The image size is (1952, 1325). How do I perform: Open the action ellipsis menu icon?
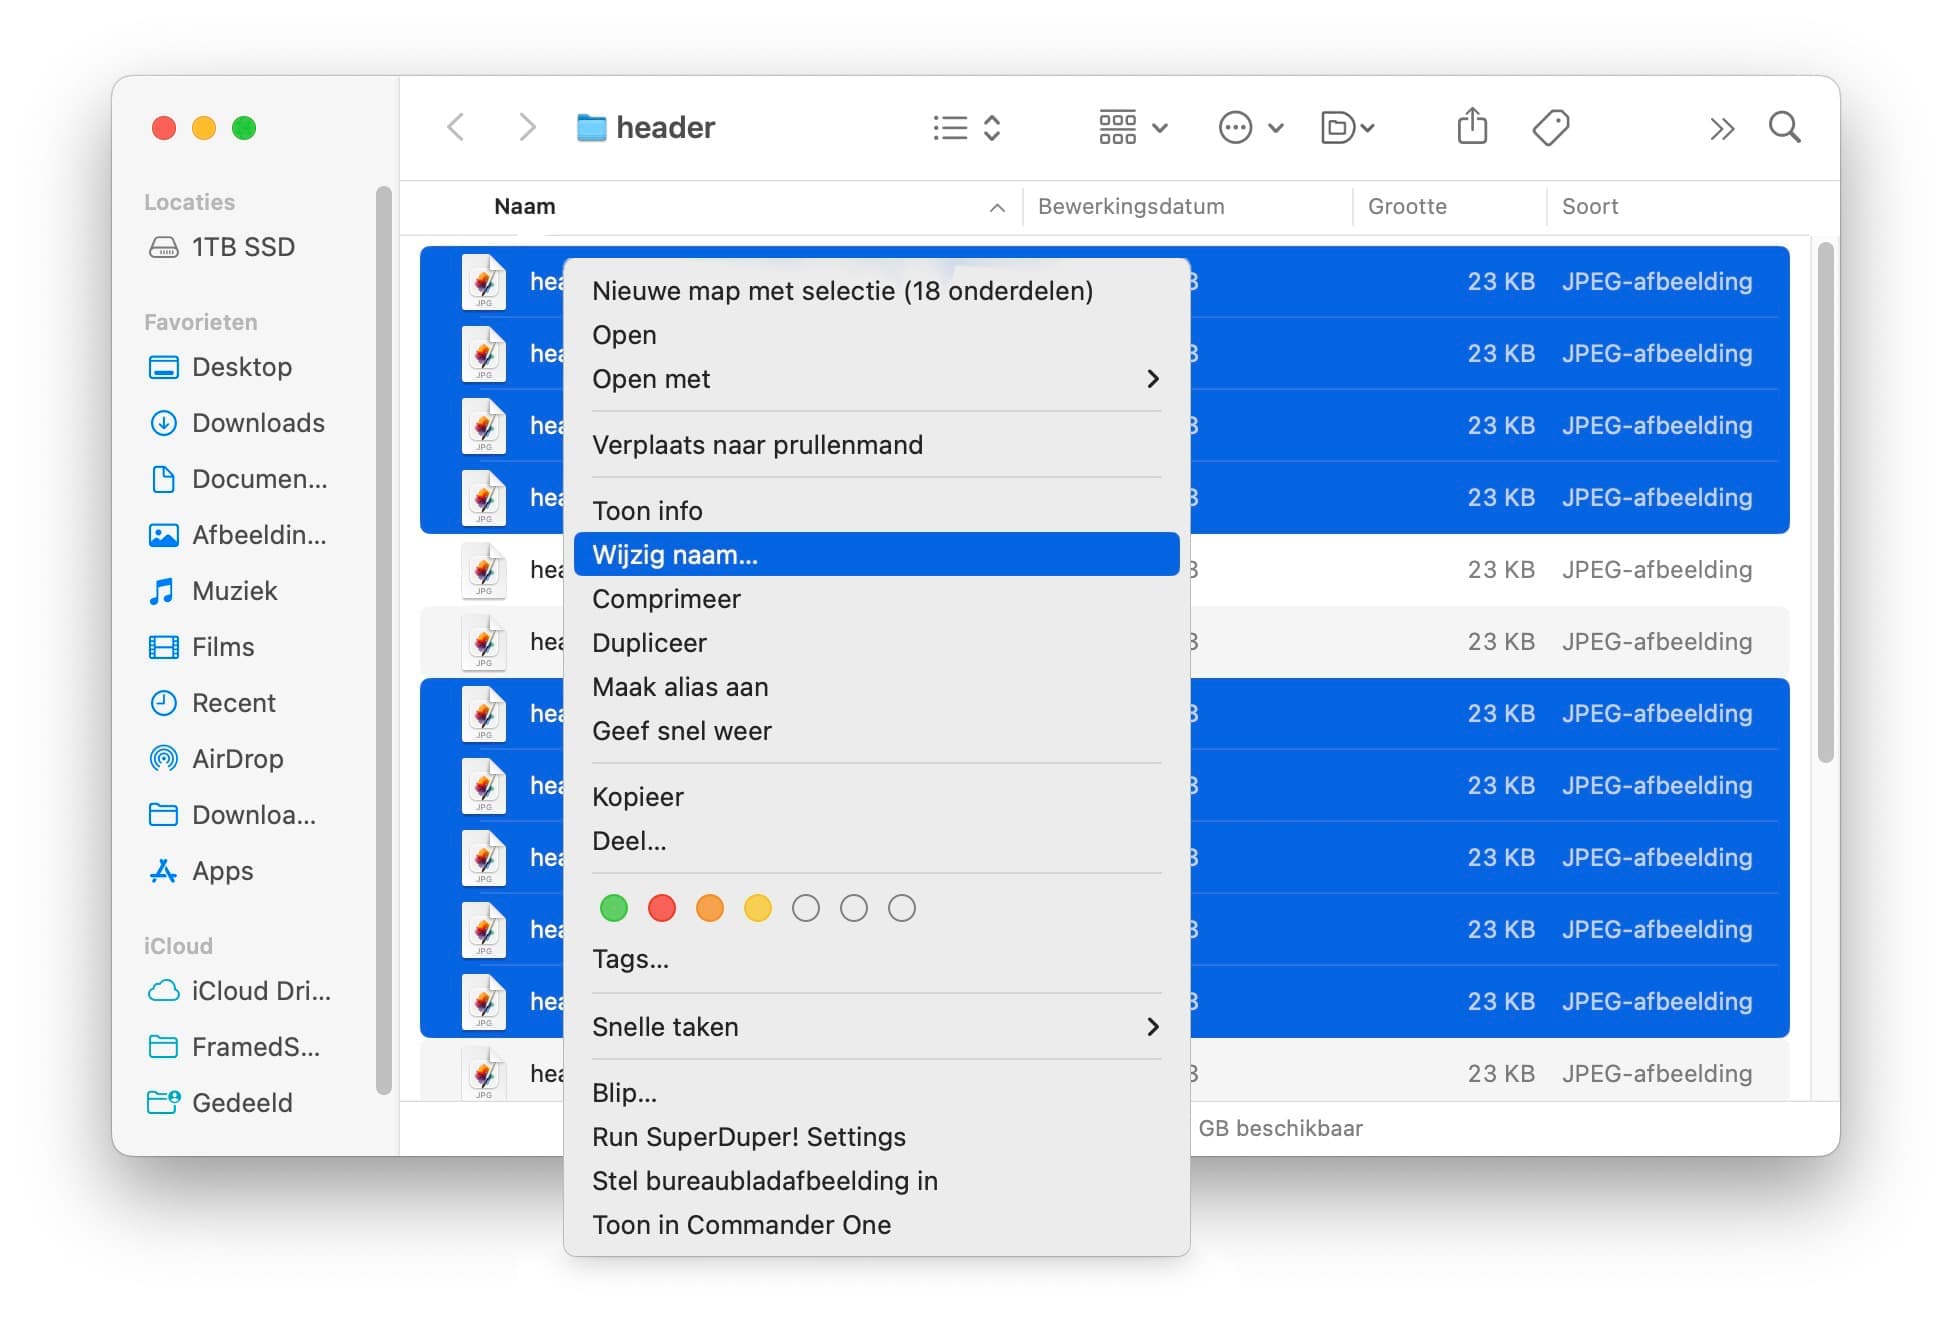click(1235, 128)
